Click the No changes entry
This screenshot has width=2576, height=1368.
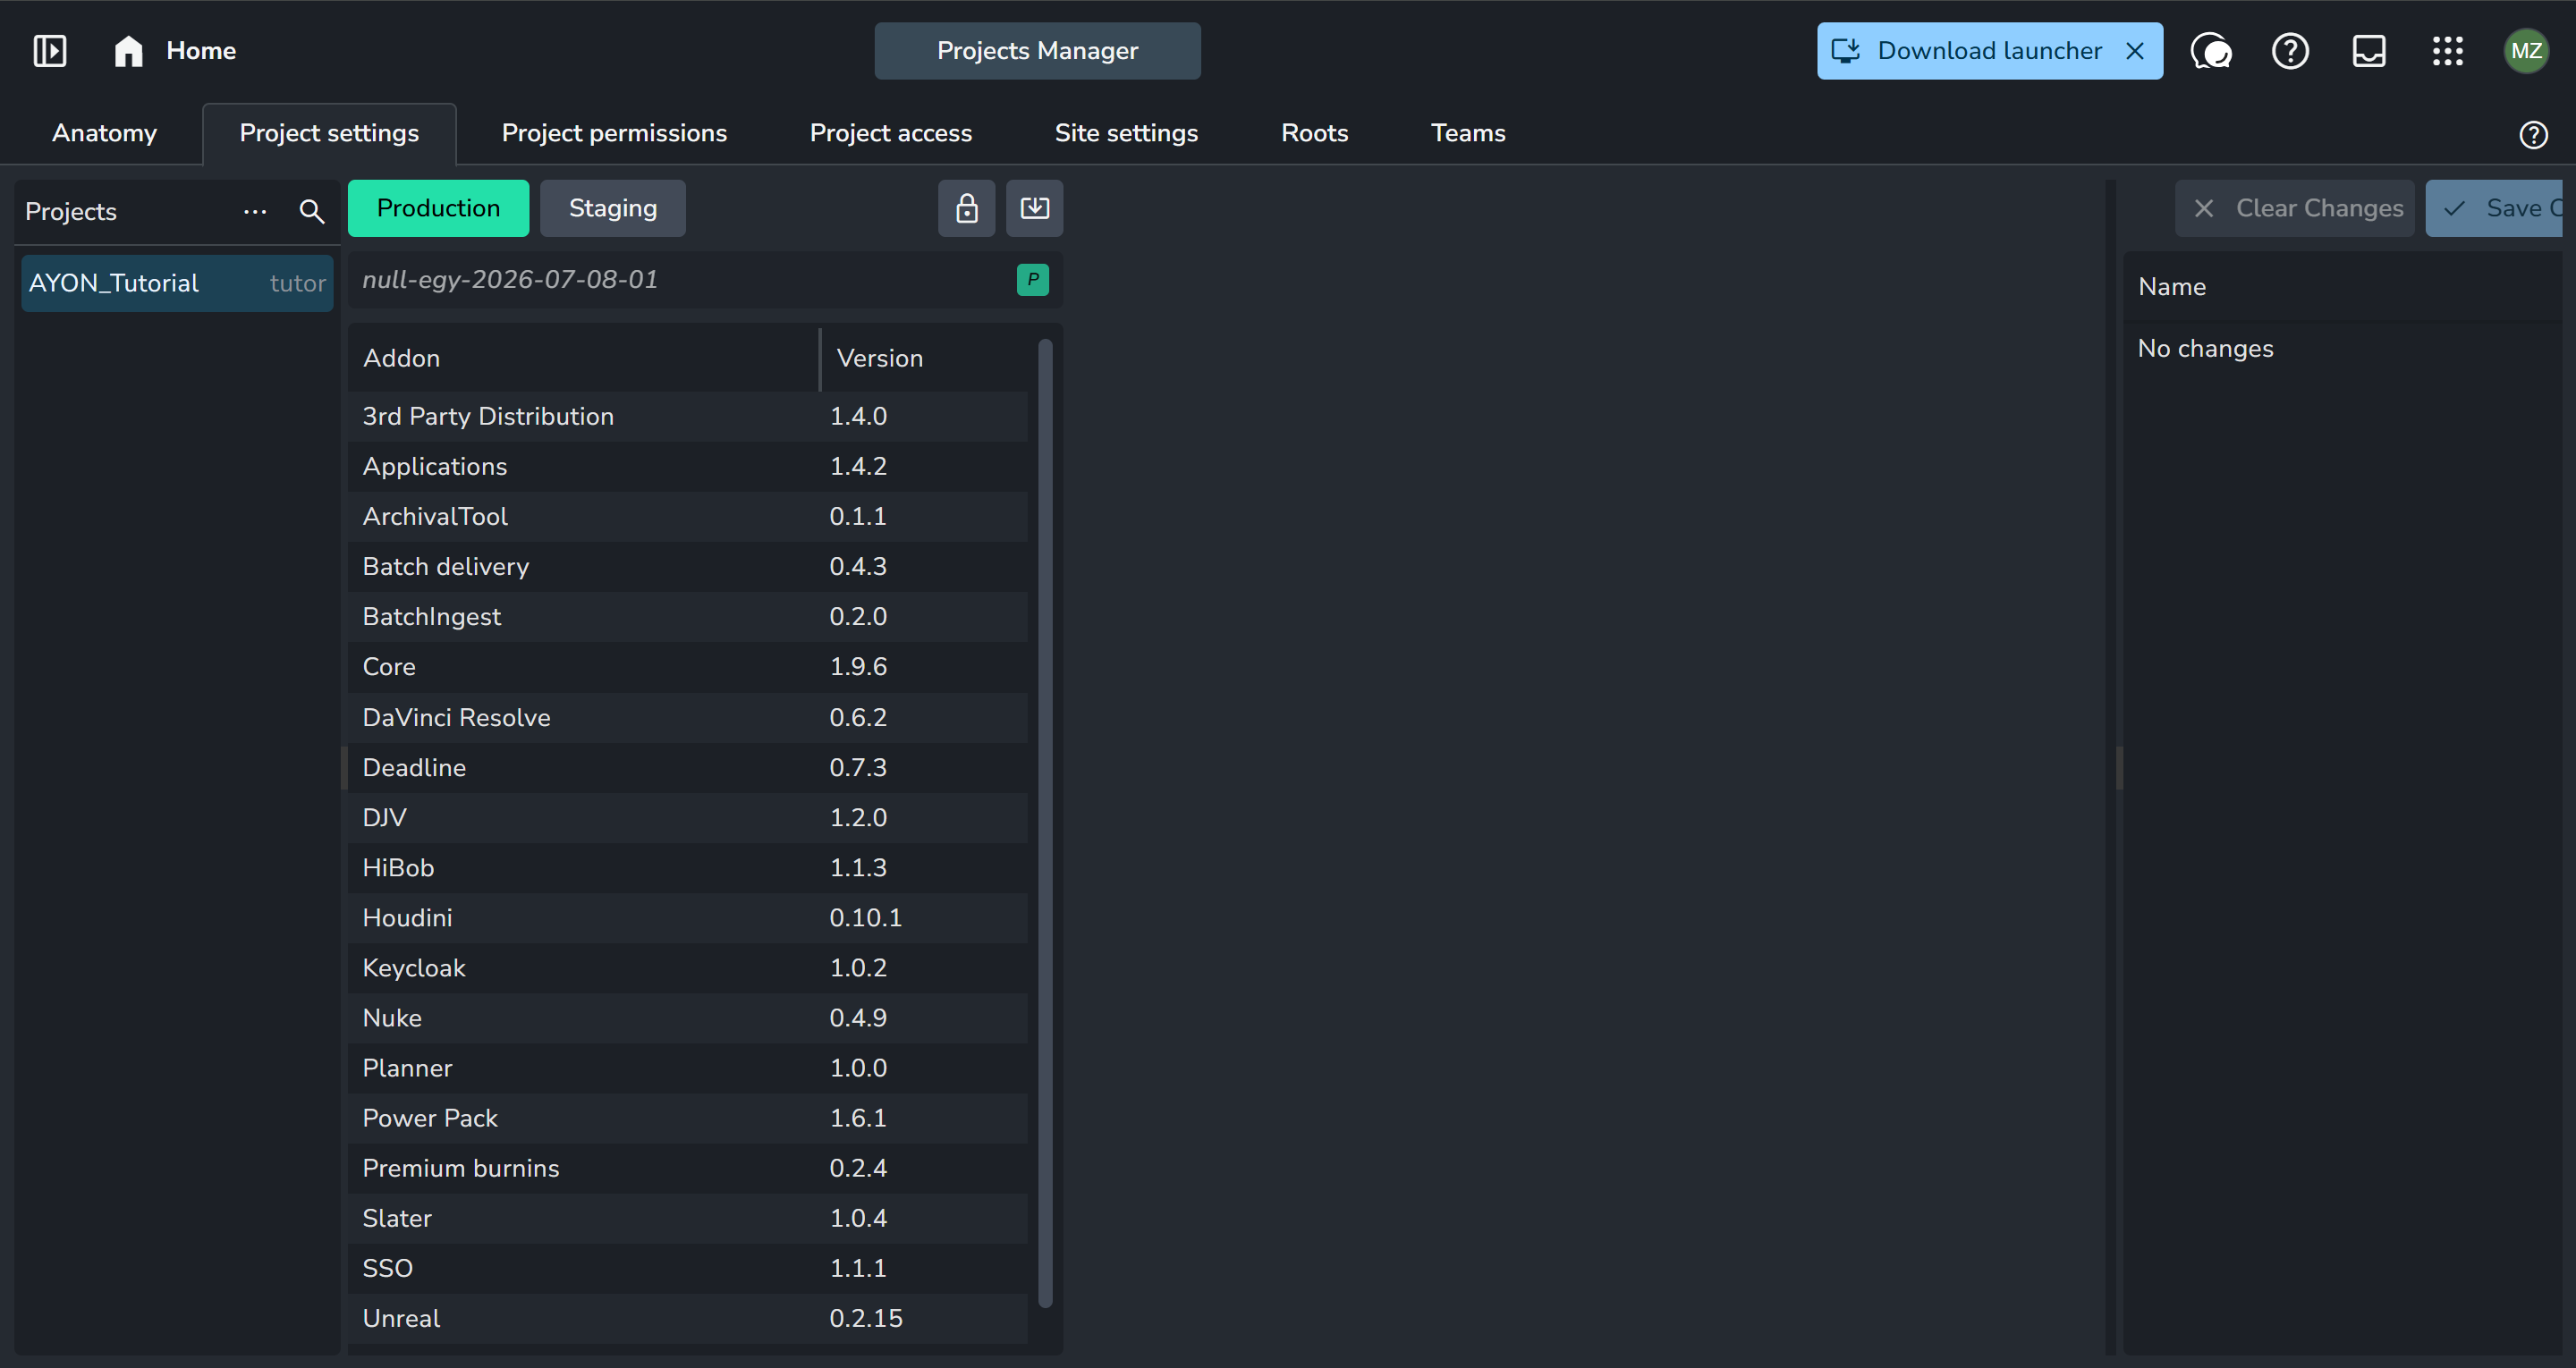(x=2205, y=349)
